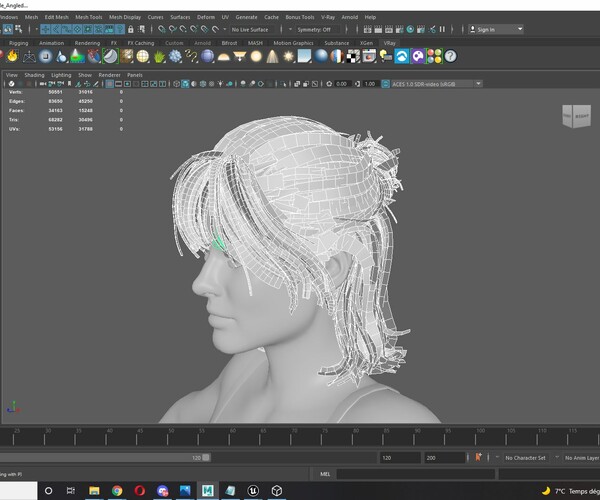Open the question mark help shelf icon
This screenshot has width=600, height=500.
(x=450, y=56)
